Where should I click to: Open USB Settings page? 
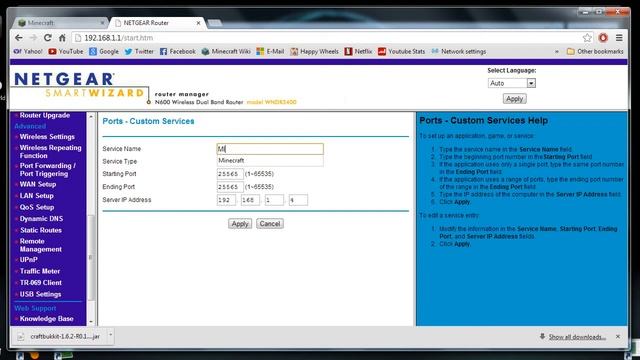tap(40, 294)
